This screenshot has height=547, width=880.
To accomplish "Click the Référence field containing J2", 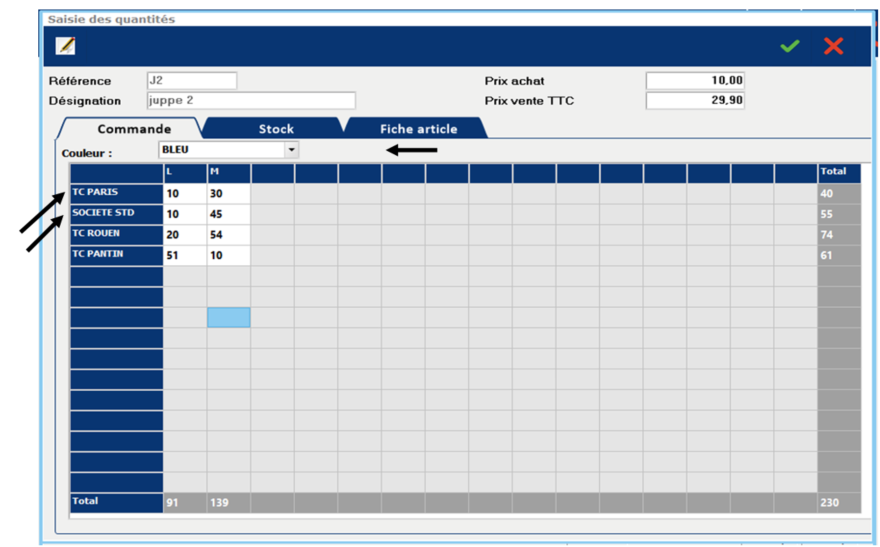I will [x=191, y=81].
